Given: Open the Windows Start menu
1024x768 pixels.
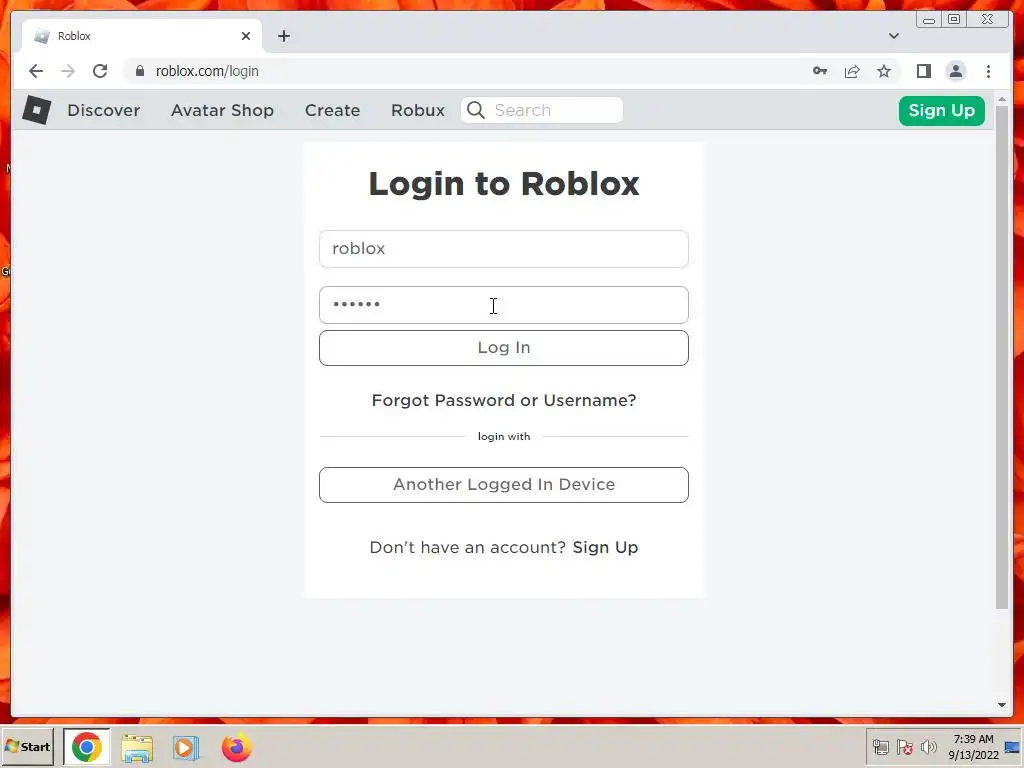Looking at the screenshot, I should click(x=27, y=746).
